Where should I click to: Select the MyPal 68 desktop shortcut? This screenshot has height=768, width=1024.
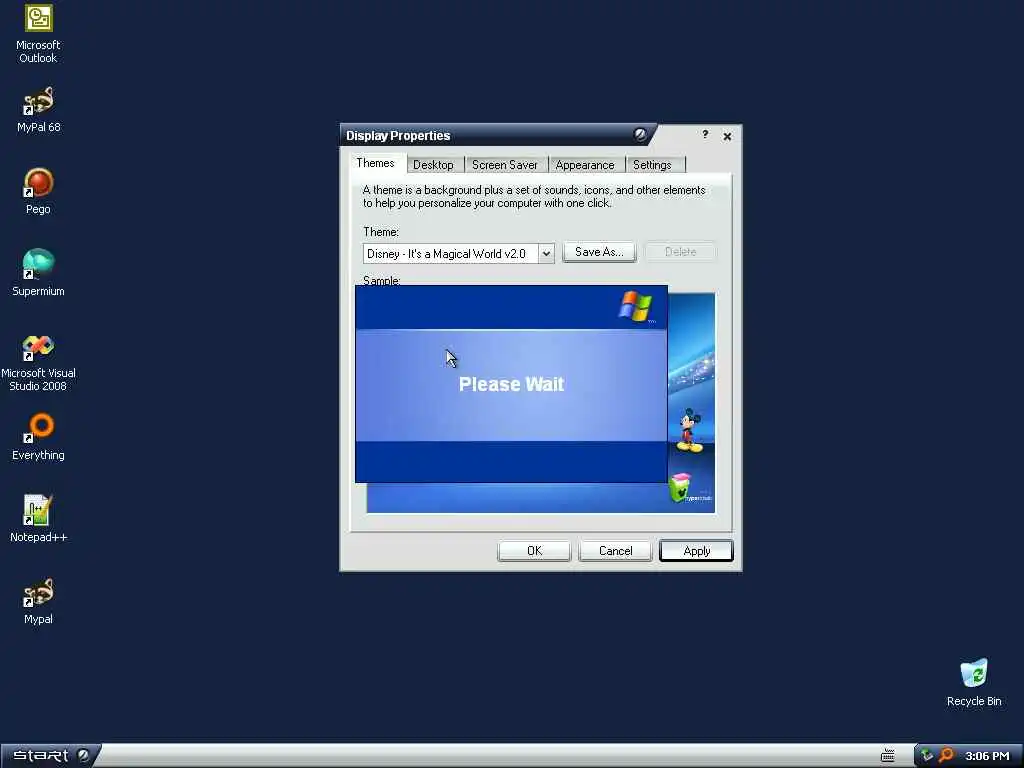38,110
